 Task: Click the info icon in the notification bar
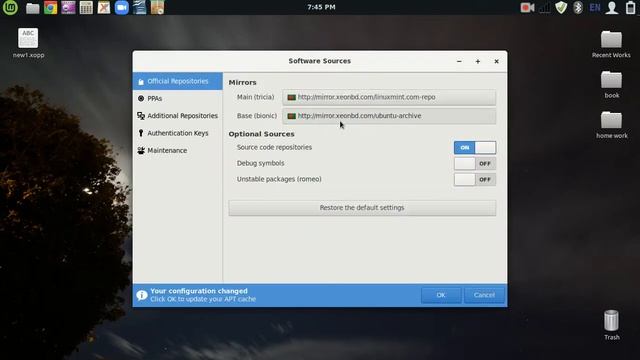pyautogui.click(x=142, y=295)
